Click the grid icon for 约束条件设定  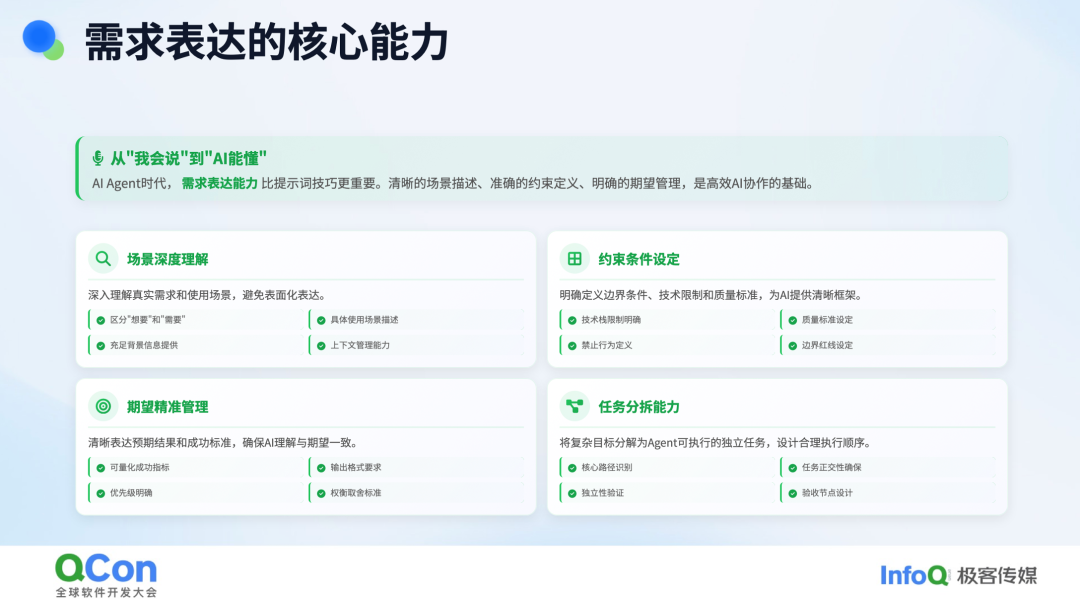click(574, 258)
